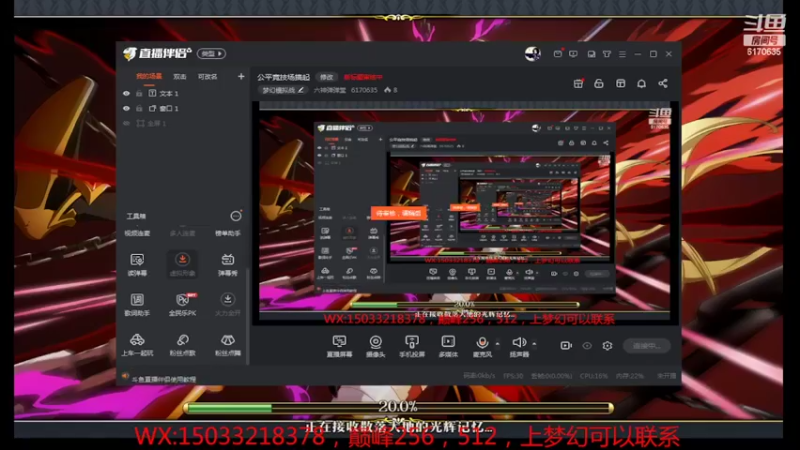Collapse the 工具箱 toolbox with circle button
The width and height of the screenshot is (800, 450).
click(x=236, y=216)
